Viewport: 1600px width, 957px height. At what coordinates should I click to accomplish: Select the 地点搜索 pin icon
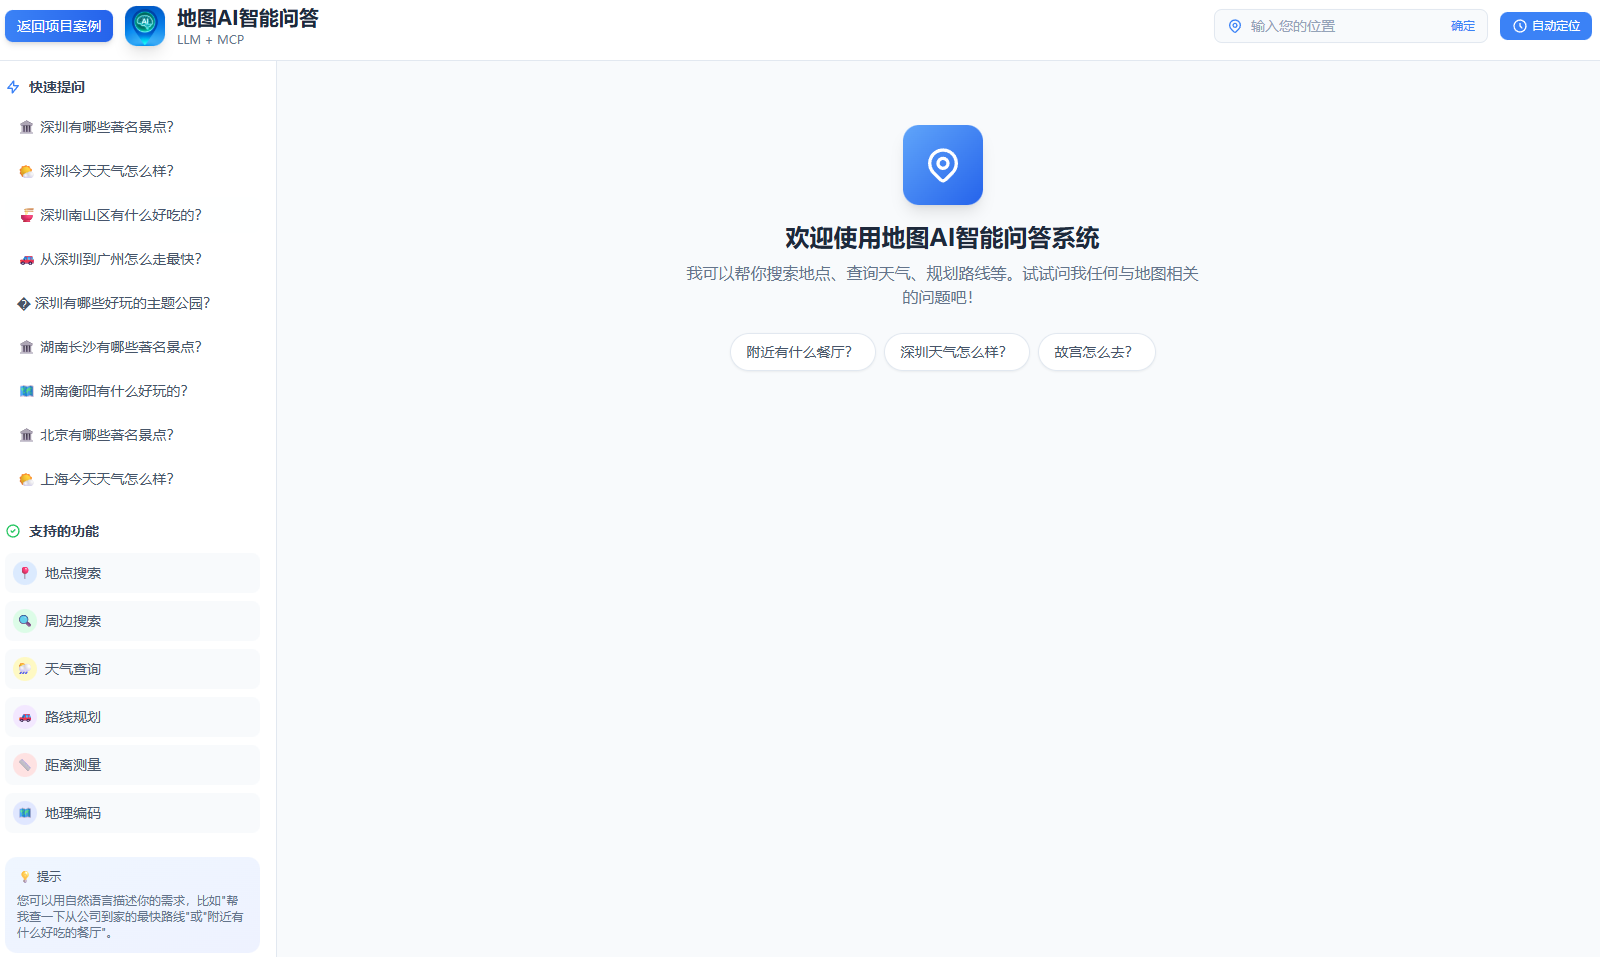[x=24, y=573]
